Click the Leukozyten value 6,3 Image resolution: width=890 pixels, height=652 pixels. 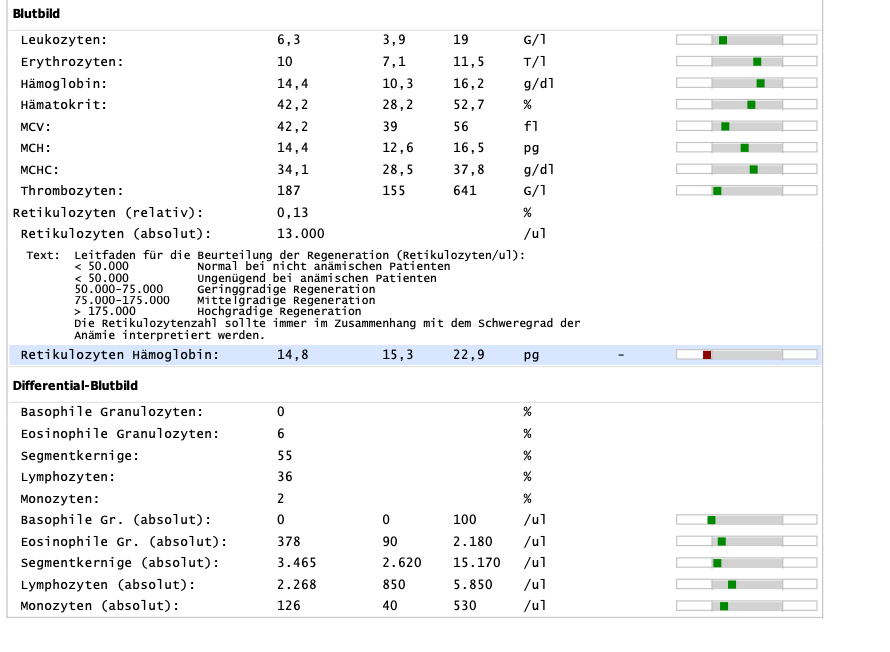click(x=288, y=40)
